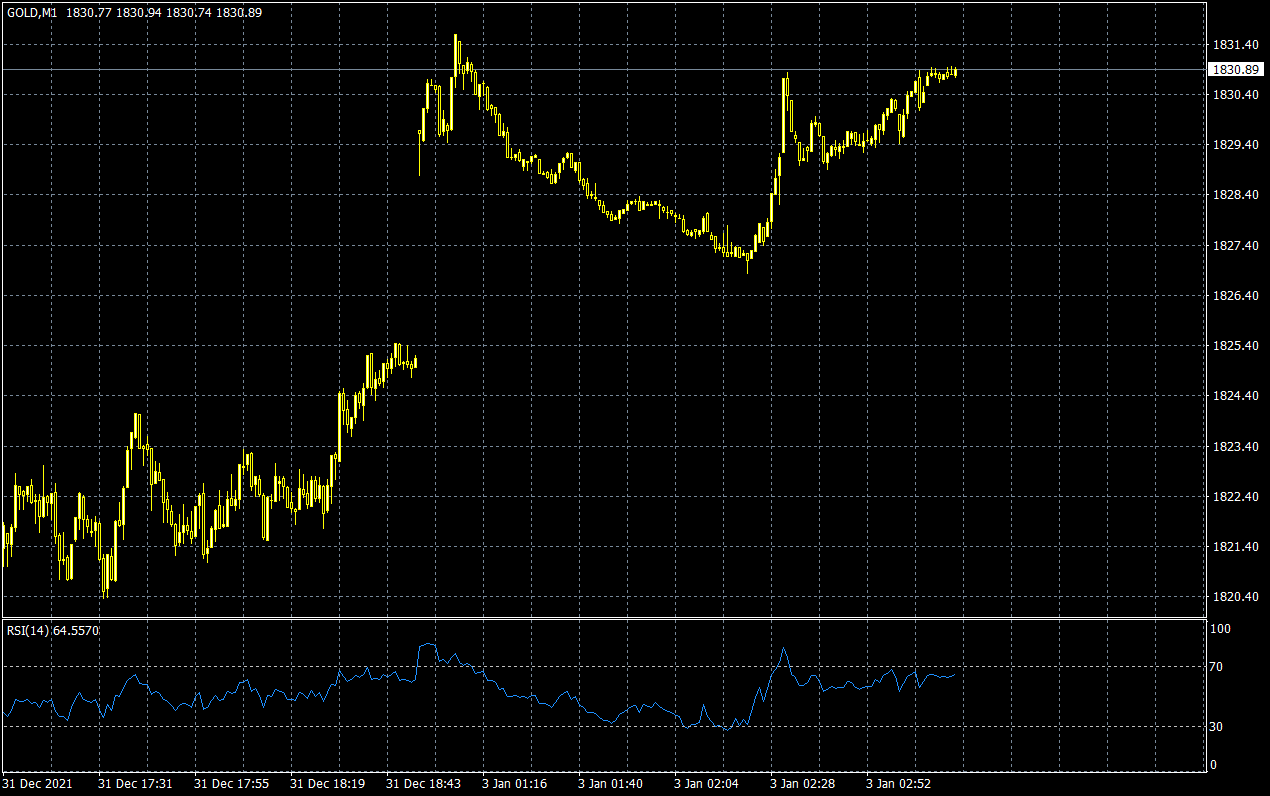Viewport: 1270px width, 796px height.
Task: Click the 3 Jan 01:40 time label
Action: pyautogui.click(x=611, y=783)
